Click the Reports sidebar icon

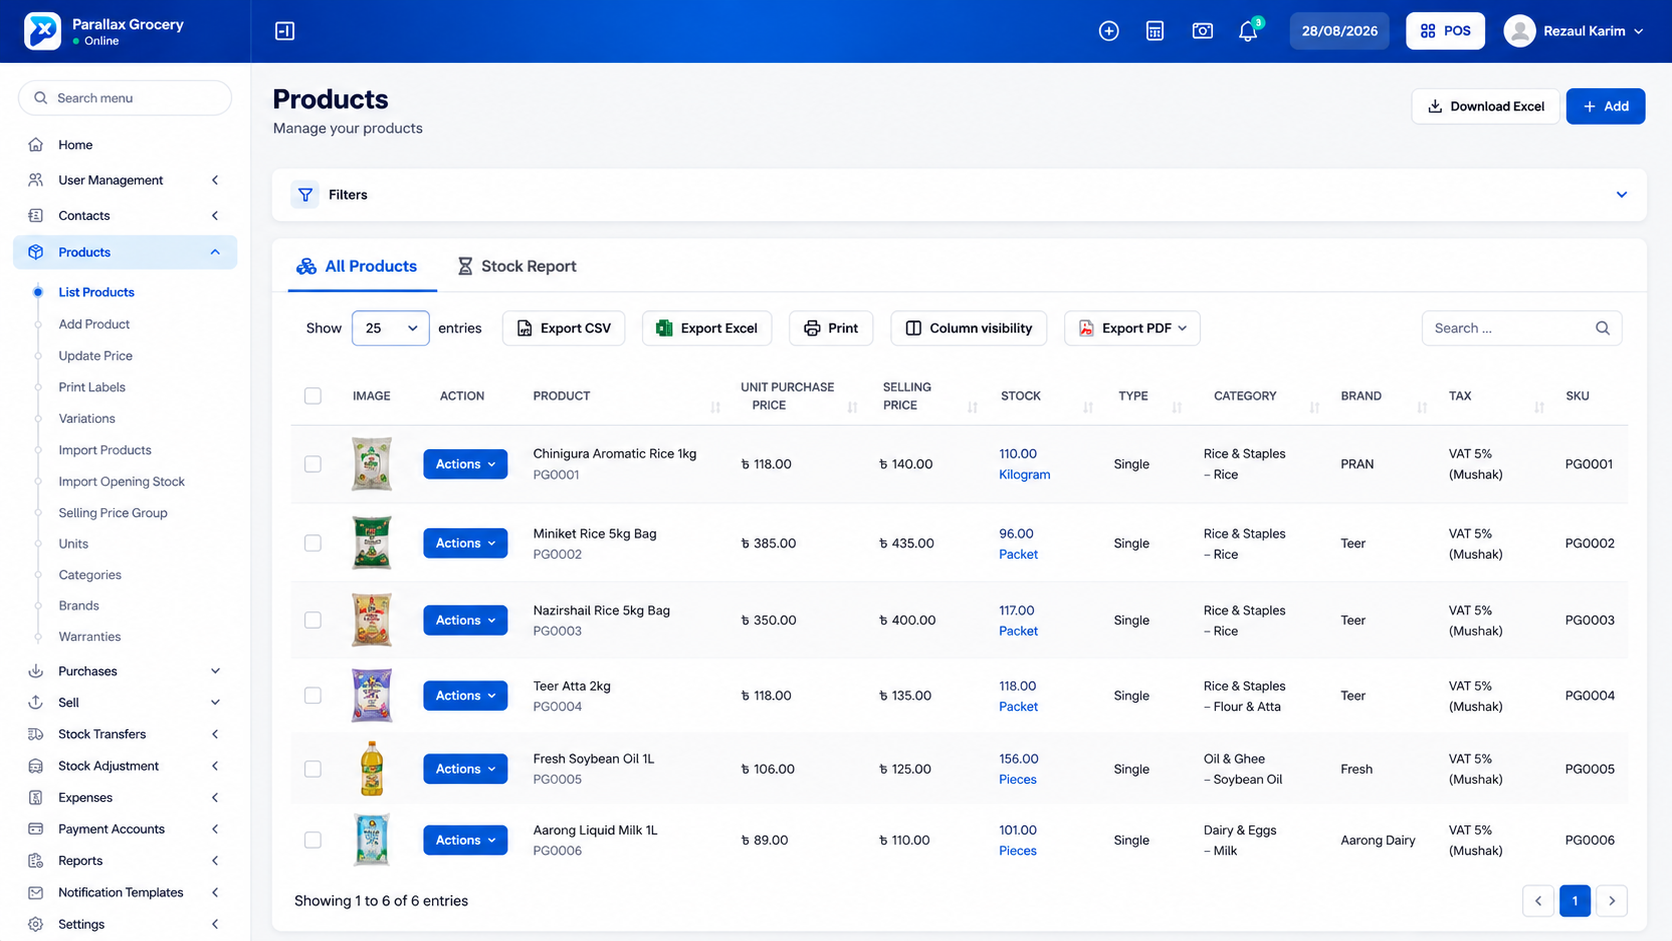[x=36, y=861]
